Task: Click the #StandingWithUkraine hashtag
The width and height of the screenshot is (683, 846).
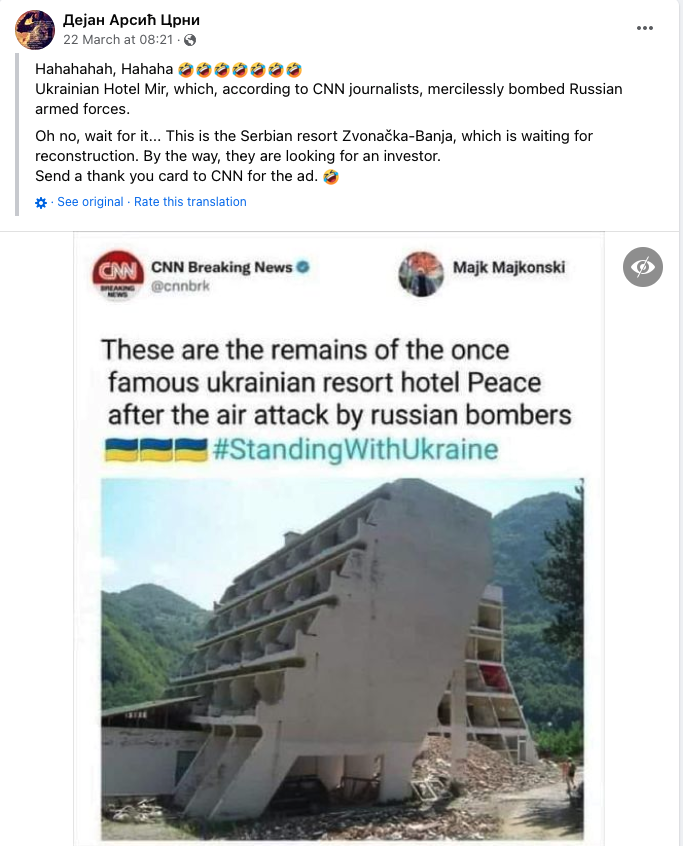Action: 355,449
